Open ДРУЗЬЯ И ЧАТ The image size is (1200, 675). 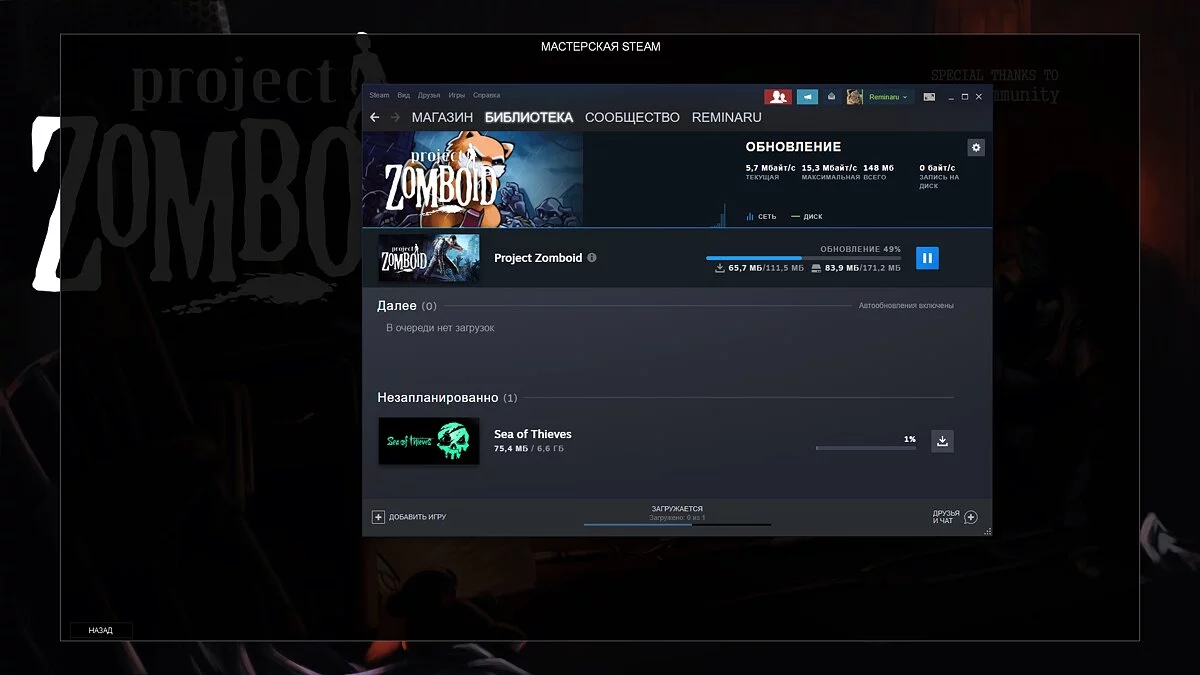(946, 517)
